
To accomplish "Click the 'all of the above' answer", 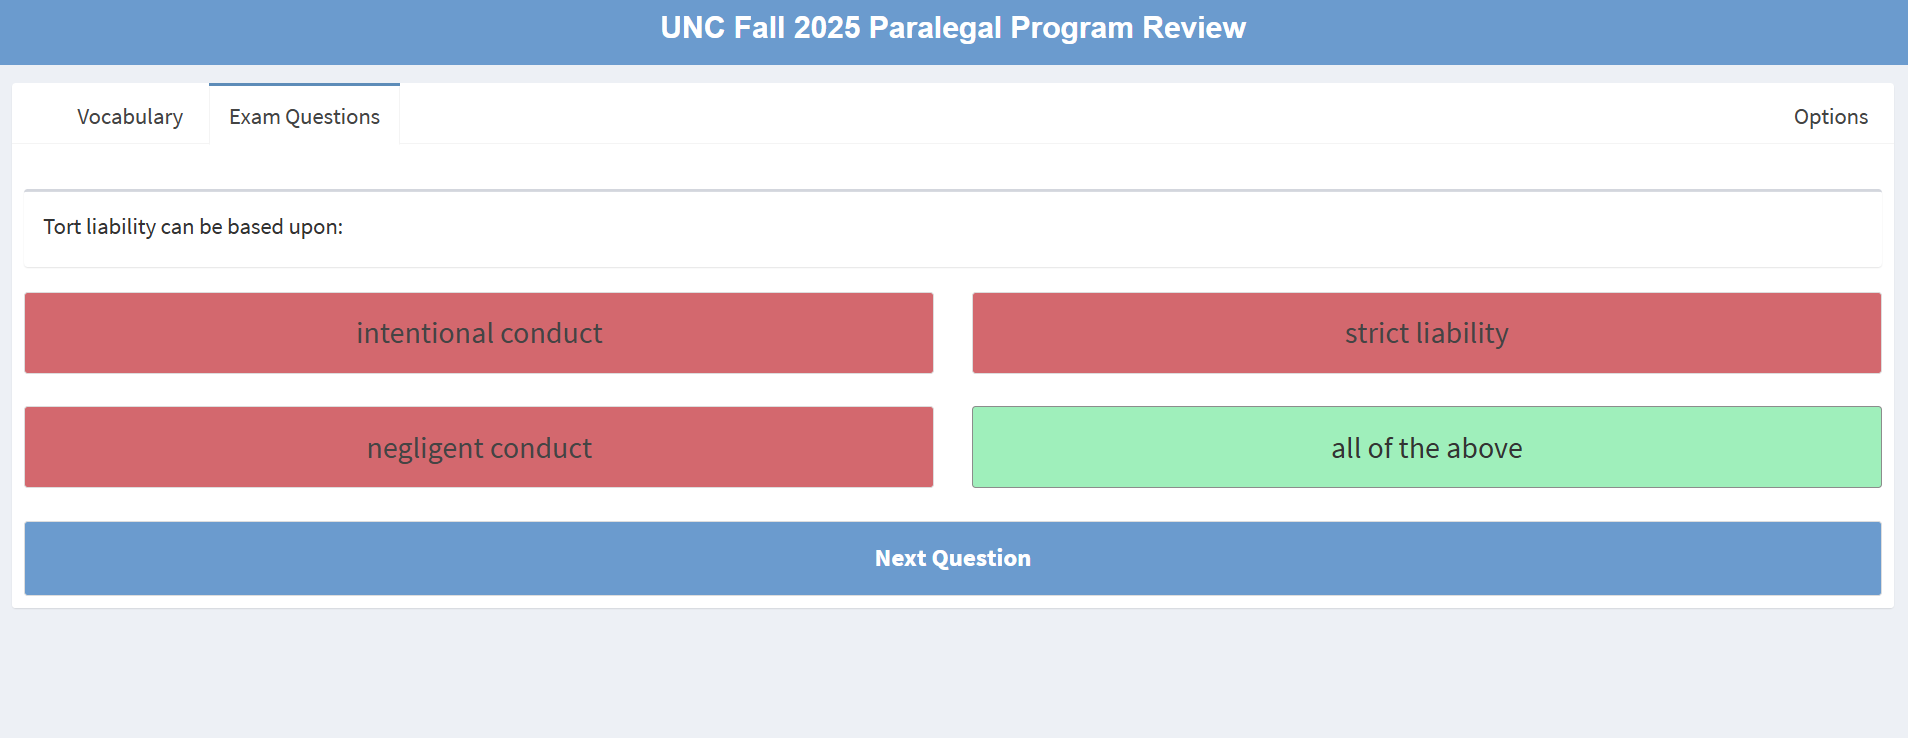I will click(x=1426, y=447).
